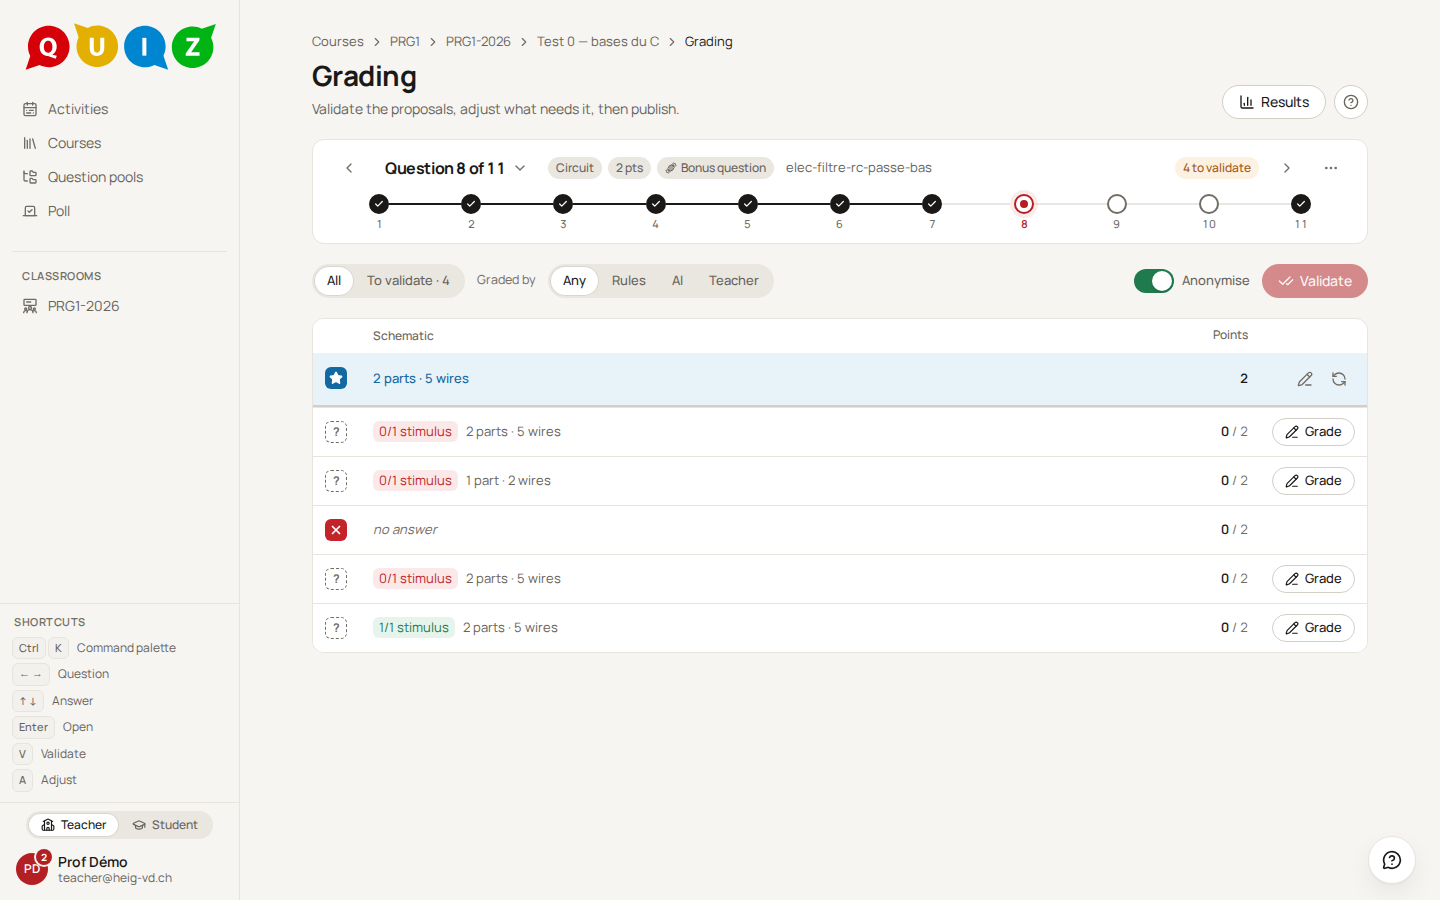Jump to question 9 in the stepper
The width and height of the screenshot is (1440, 900).
[1117, 204]
